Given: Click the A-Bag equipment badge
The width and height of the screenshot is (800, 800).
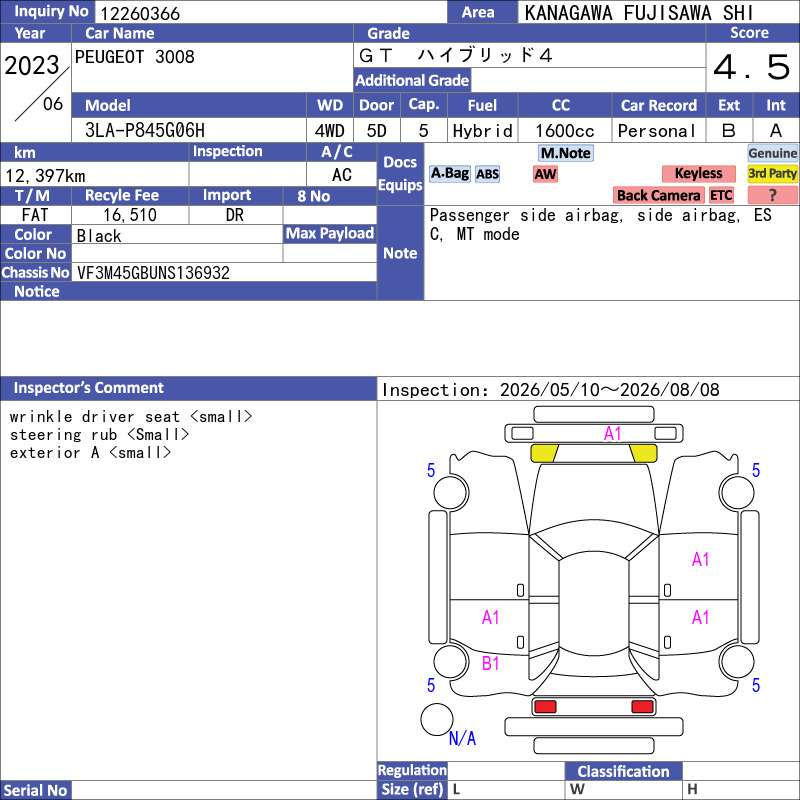Looking at the screenshot, I should (449, 174).
